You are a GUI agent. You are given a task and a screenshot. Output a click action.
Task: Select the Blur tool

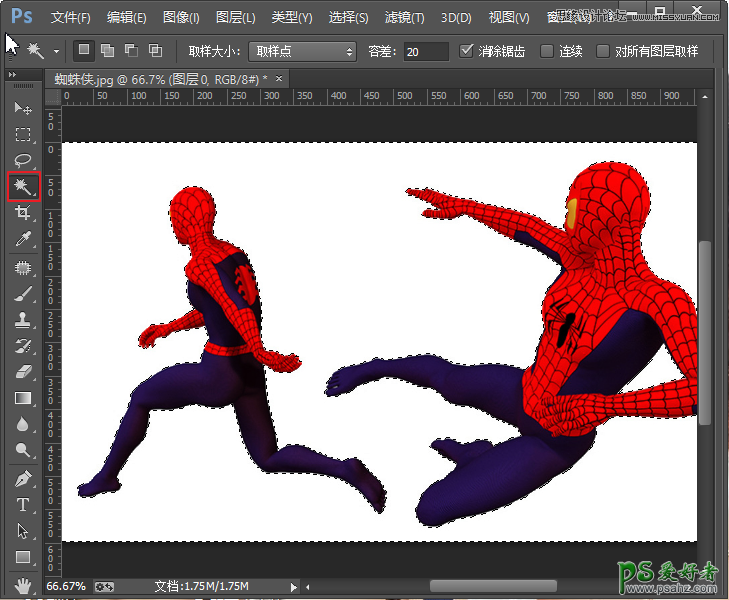[23, 424]
